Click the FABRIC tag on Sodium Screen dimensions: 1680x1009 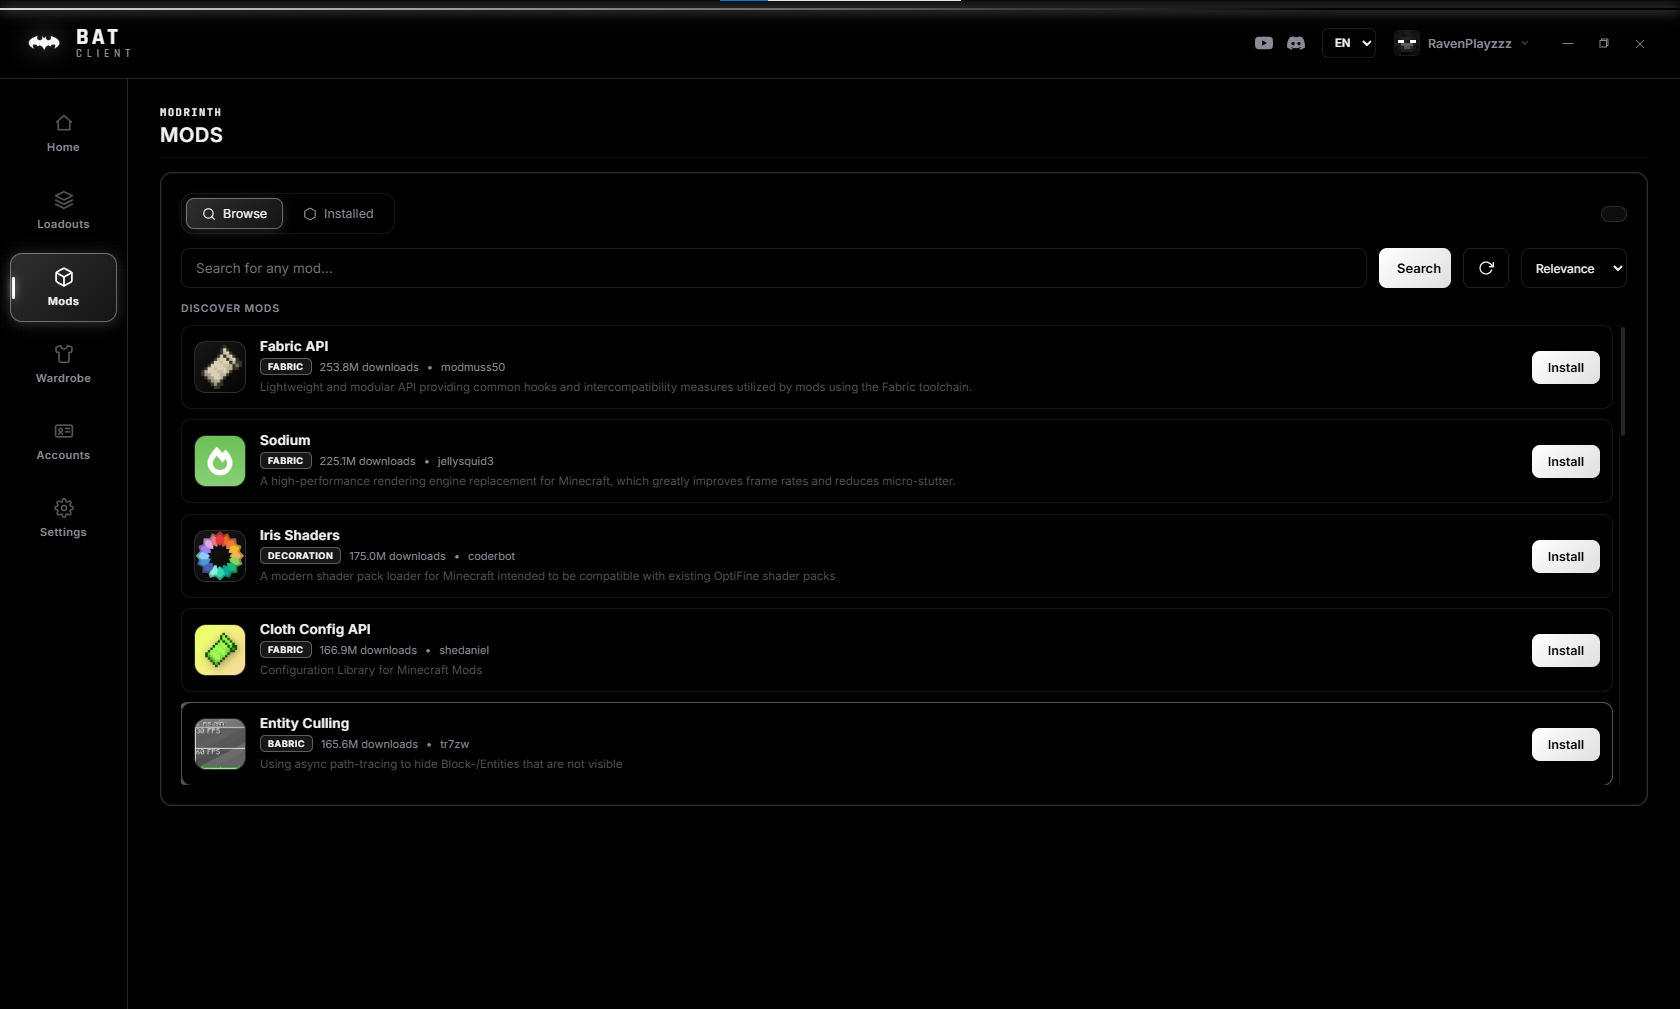coord(285,461)
